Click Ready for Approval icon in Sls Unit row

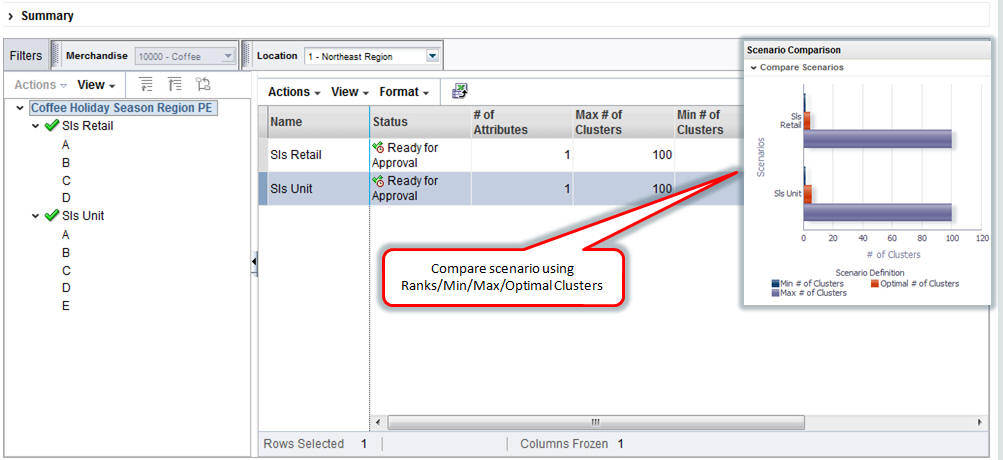(378, 181)
